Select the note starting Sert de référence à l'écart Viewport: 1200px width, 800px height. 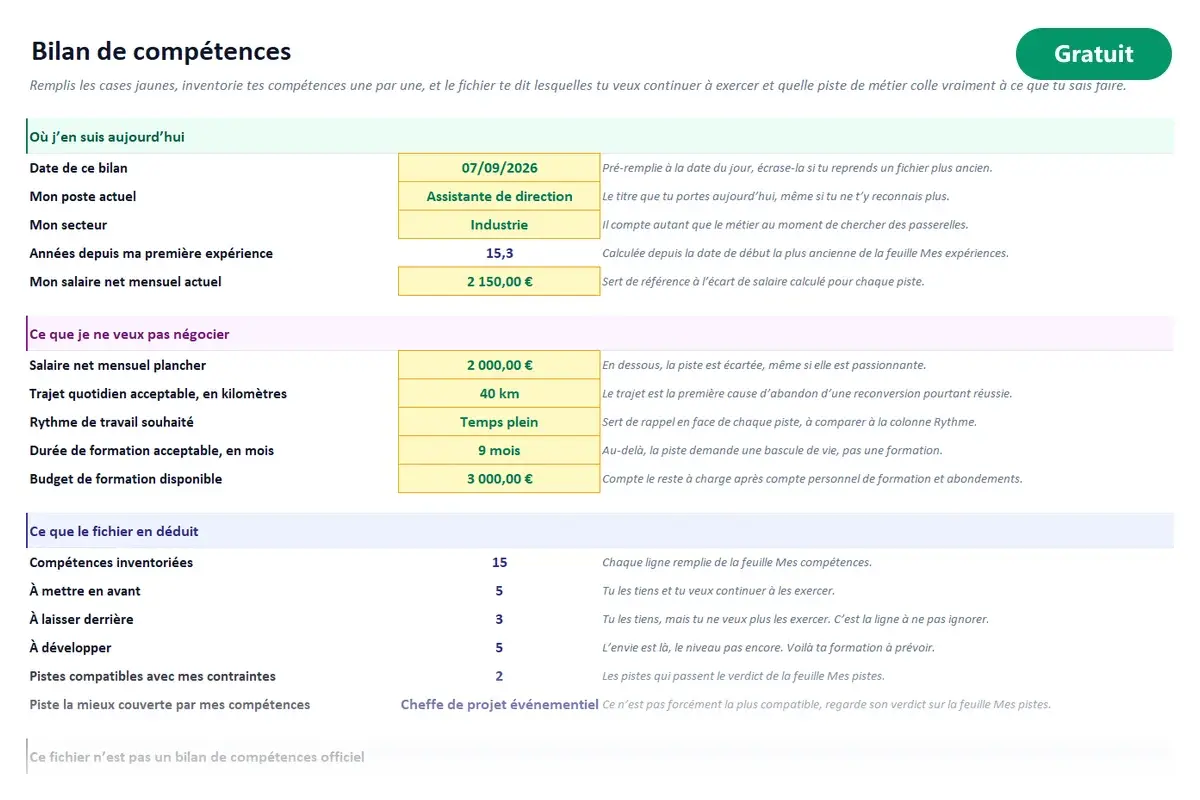(x=763, y=282)
